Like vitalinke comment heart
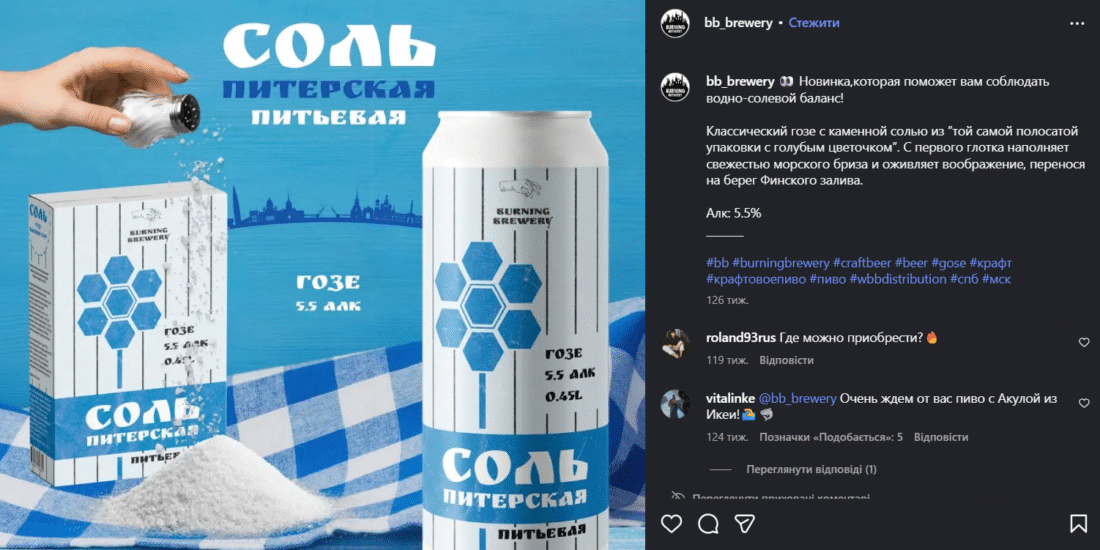 (1084, 403)
